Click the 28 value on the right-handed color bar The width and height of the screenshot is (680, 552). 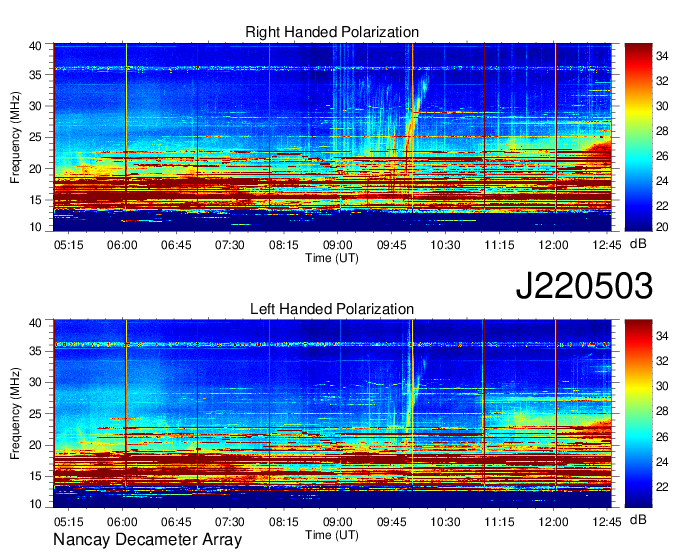tap(662, 131)
